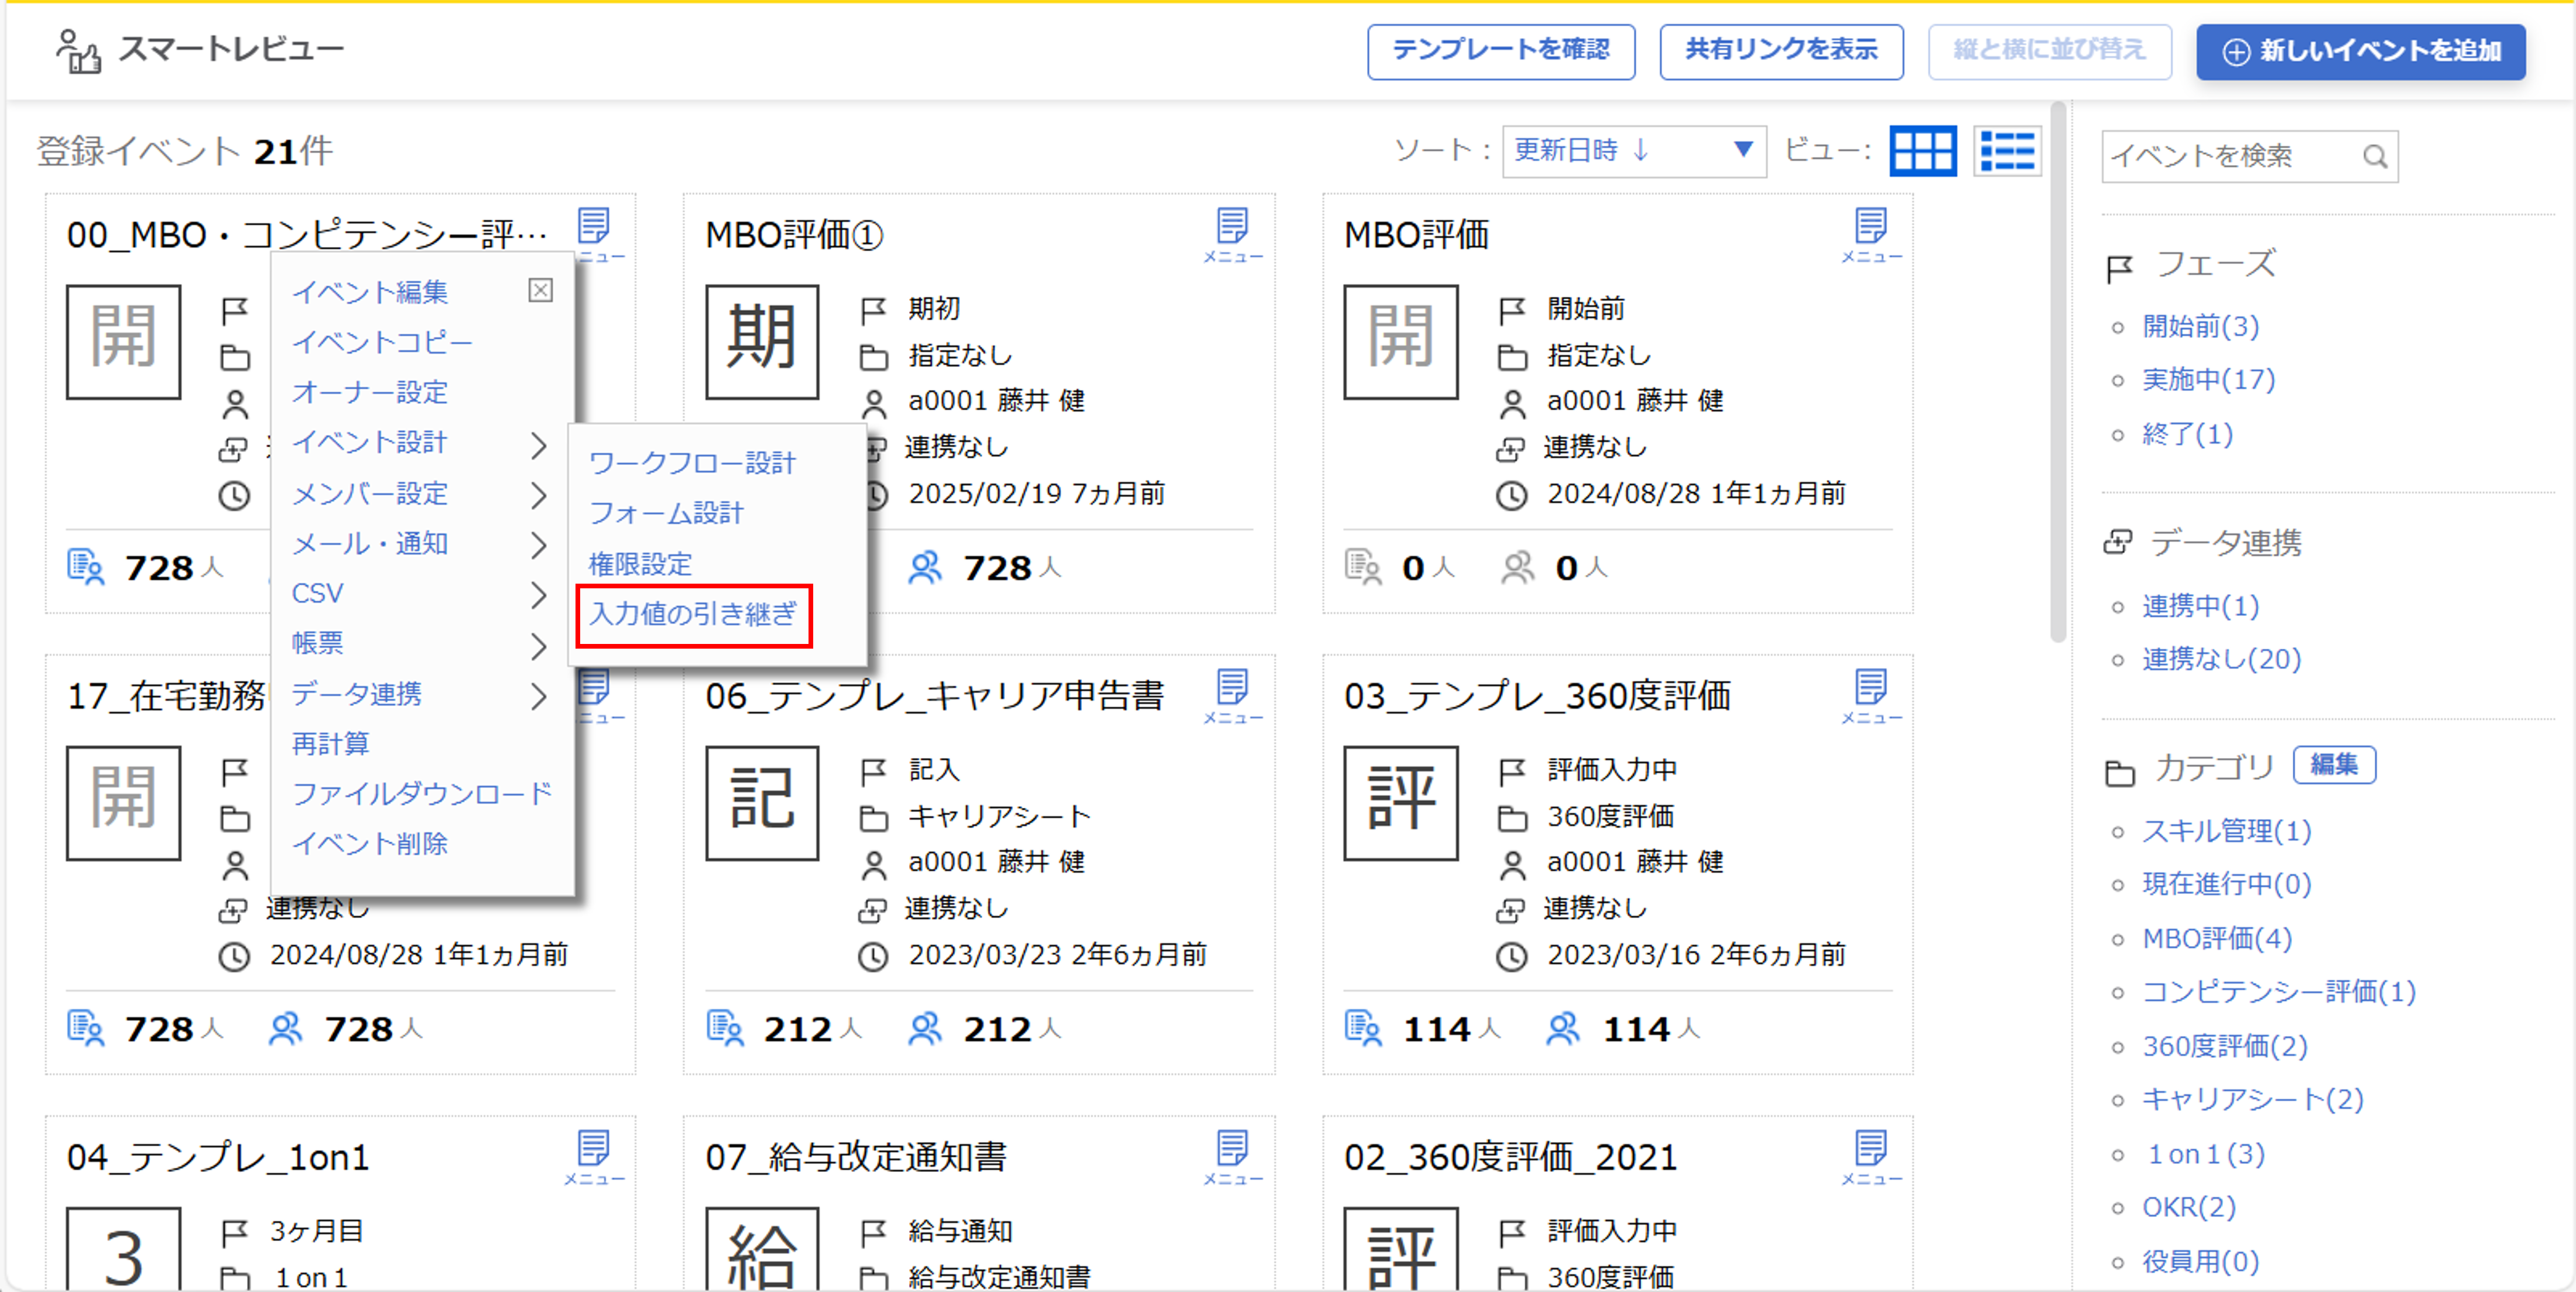Screen dimensions: 2576x1292
Task: Toggle the sort direction arrow beside 更新日時
Action: [x=1641, y=151]
